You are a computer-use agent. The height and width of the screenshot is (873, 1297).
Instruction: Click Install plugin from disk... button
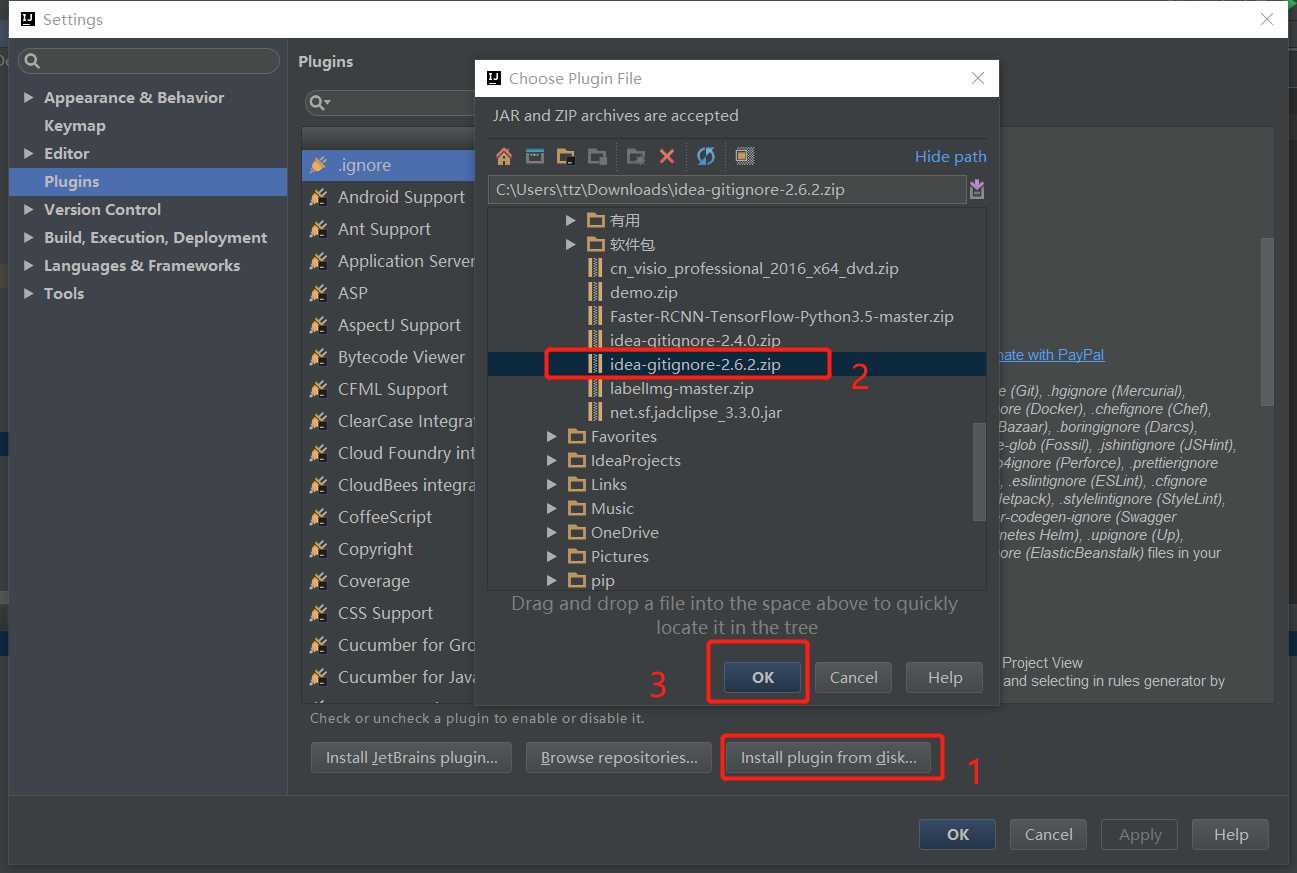click(828, 757)
